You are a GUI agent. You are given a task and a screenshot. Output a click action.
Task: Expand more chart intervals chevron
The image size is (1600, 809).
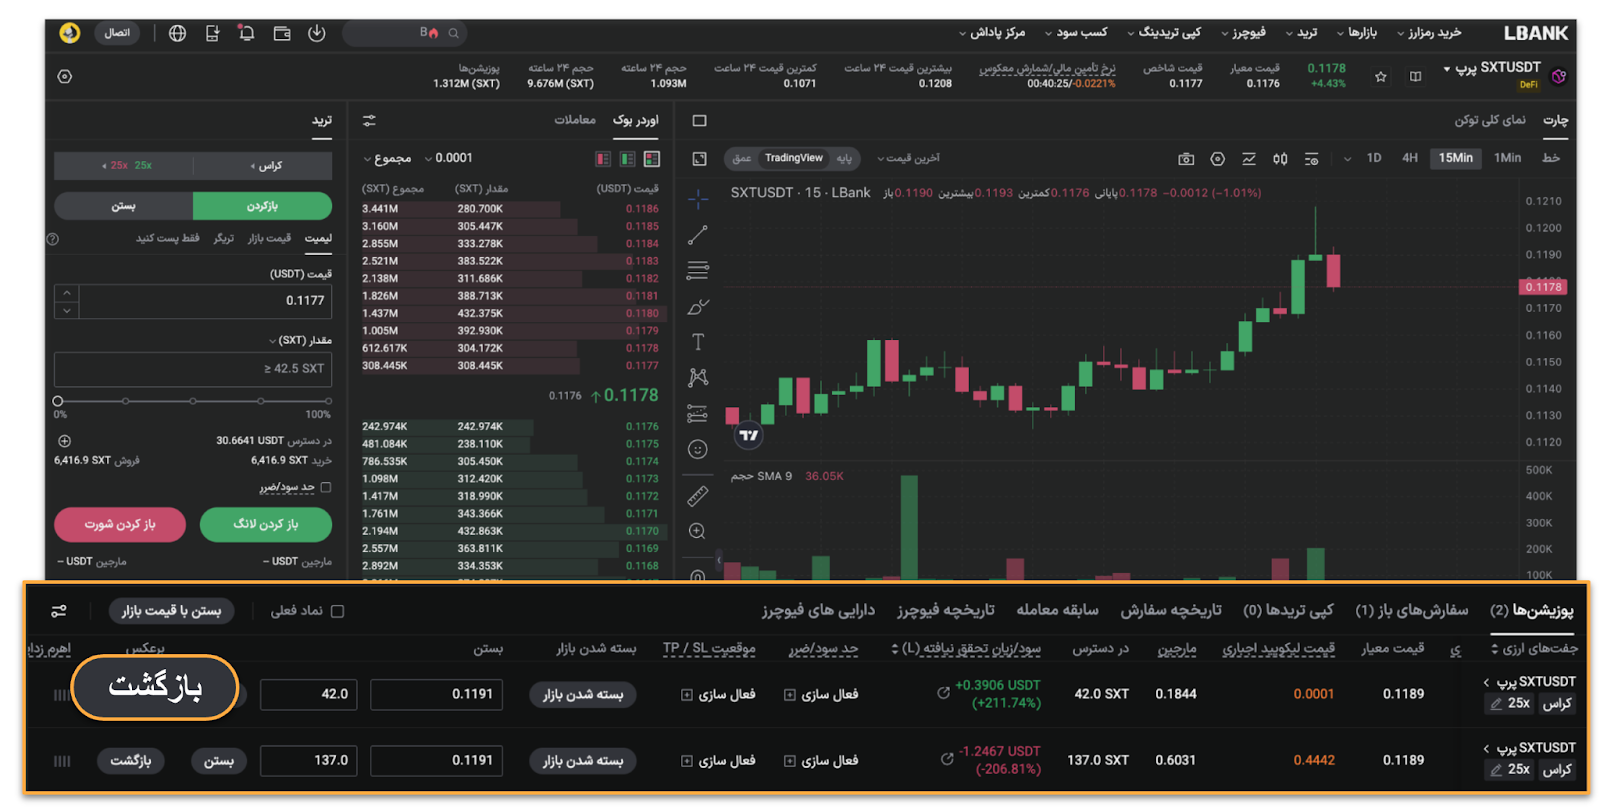coord(1347,158)
